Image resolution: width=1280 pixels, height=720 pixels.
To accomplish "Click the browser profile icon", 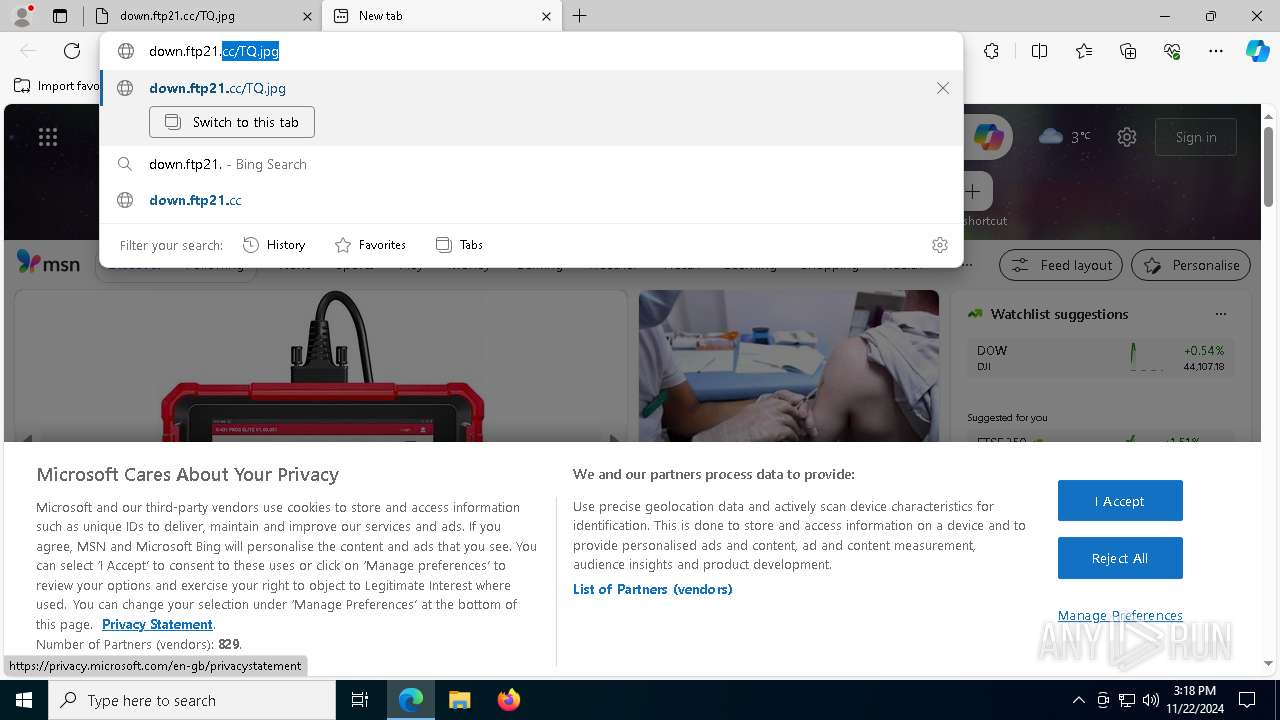I will pyautogui.click(x=21, y=16).
